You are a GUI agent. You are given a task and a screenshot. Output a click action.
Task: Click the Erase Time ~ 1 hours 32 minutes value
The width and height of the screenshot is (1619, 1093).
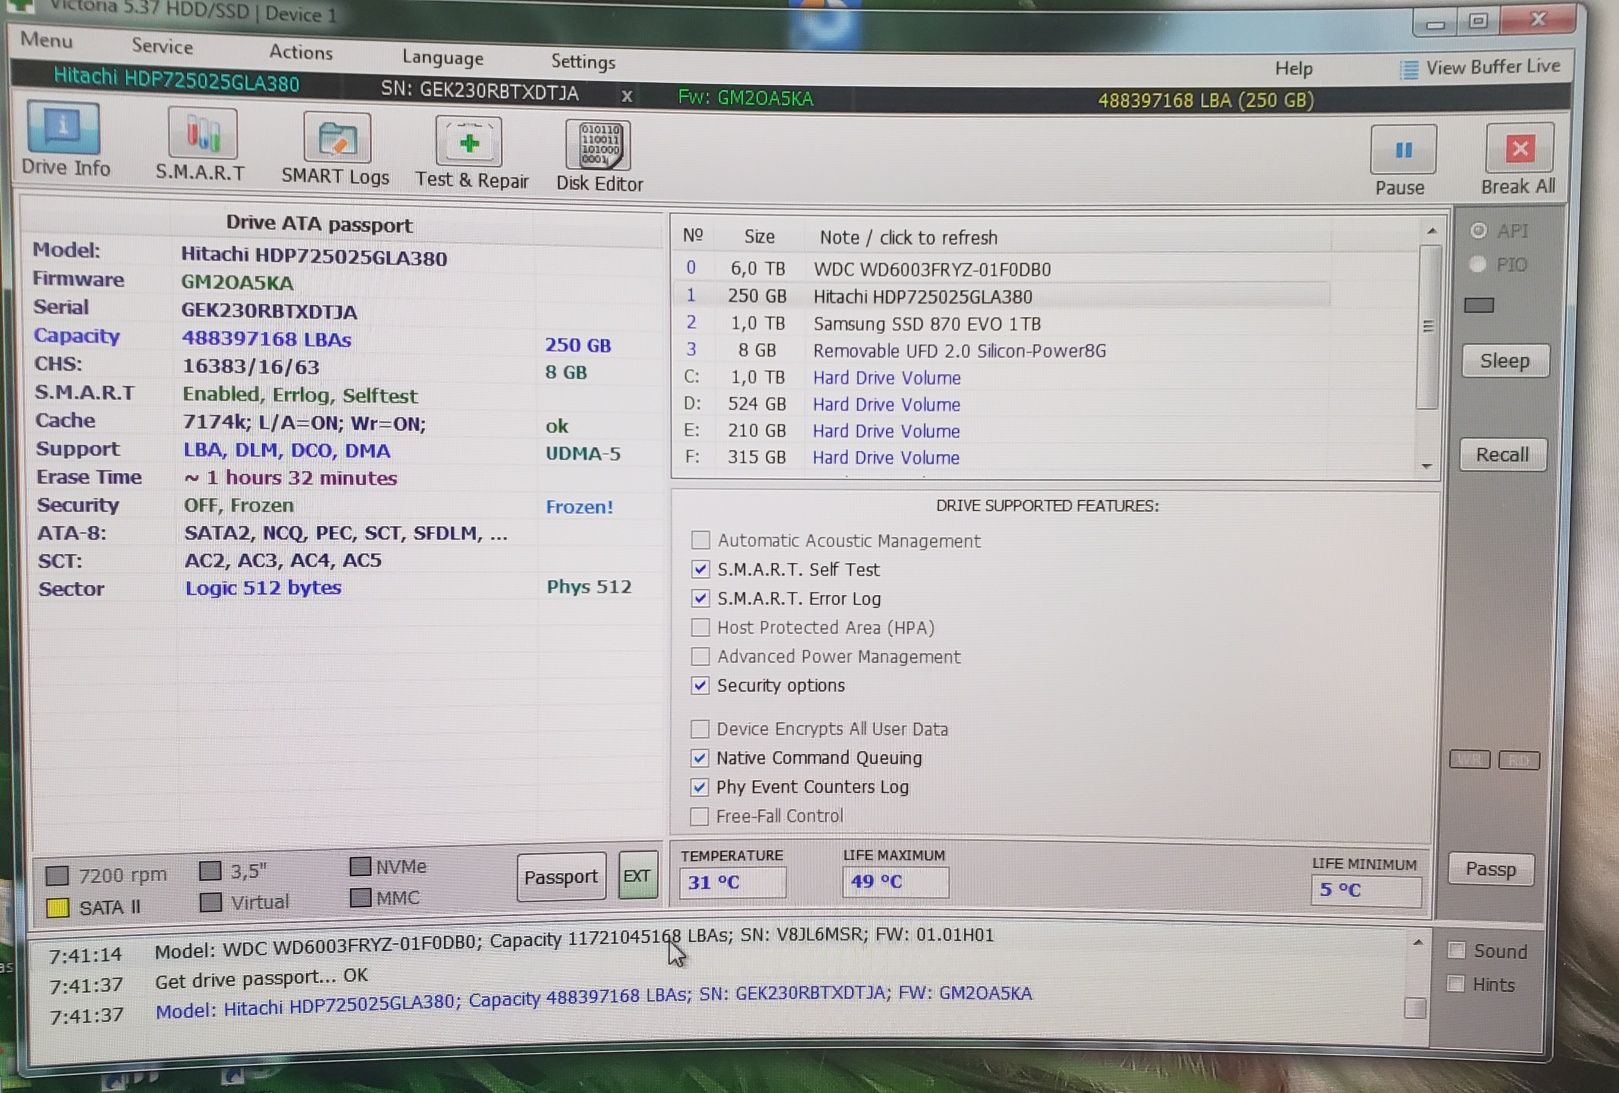tap(290, 477)
